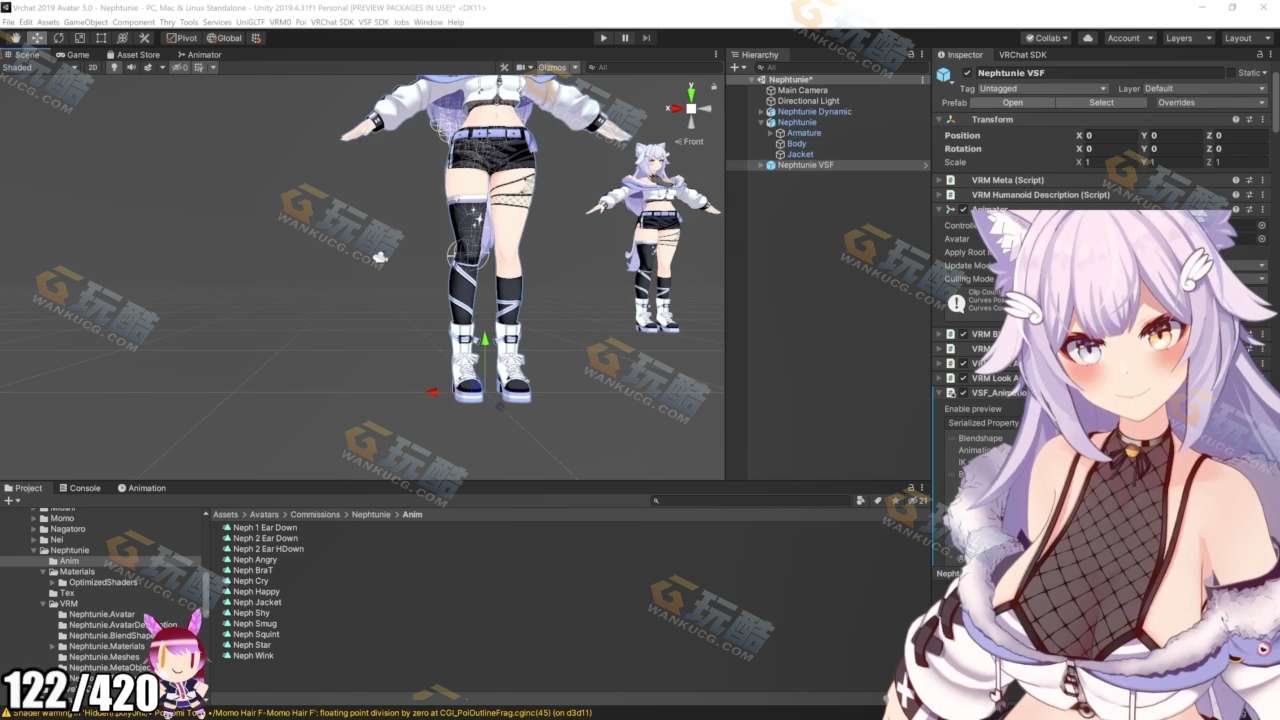Expand Nephtunie Dynamic in the Hierarchy
This screenshot has width=1280, height=720.
pyautogui.click(x=761, y=112)
